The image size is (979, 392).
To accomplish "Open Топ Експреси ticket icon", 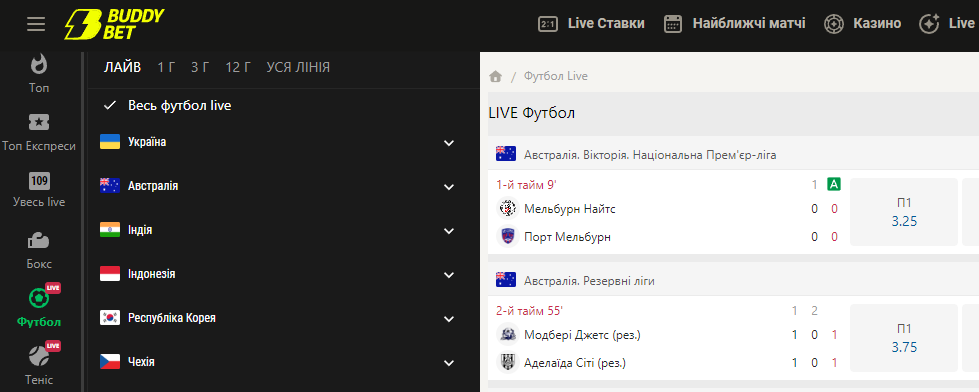I will pyautogui.click(x=39, y=122).
